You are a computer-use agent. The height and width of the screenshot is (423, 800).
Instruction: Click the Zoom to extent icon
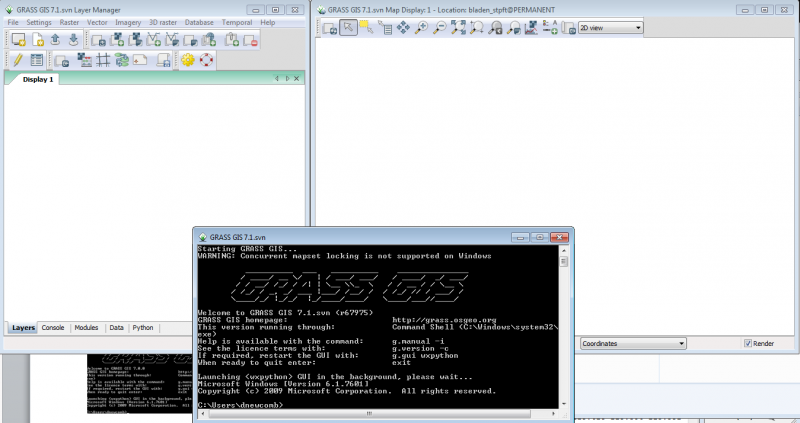461,27
